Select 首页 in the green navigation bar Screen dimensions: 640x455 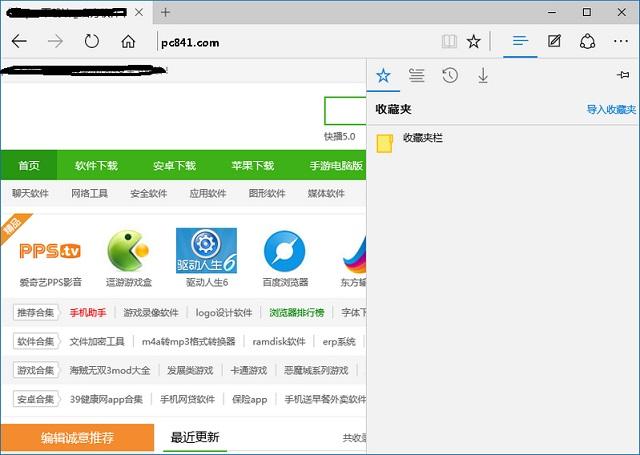[29, 165]
